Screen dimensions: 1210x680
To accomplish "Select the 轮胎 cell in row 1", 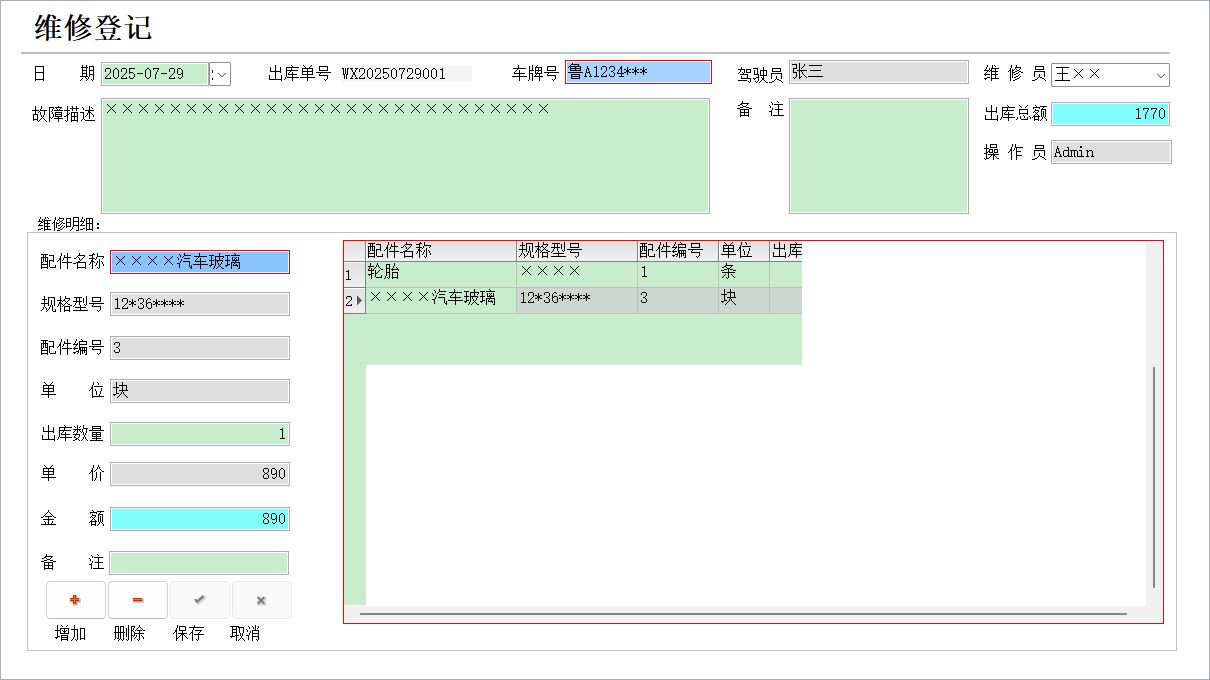I will click(441, 274).
